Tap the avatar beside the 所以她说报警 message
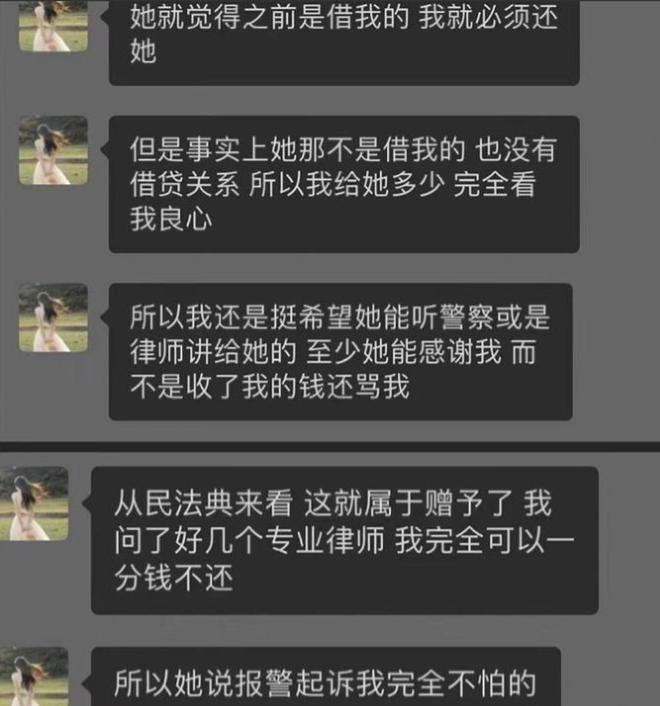This screenshot has width=660, height=706. pyautogui.click(x=34, y=677)
